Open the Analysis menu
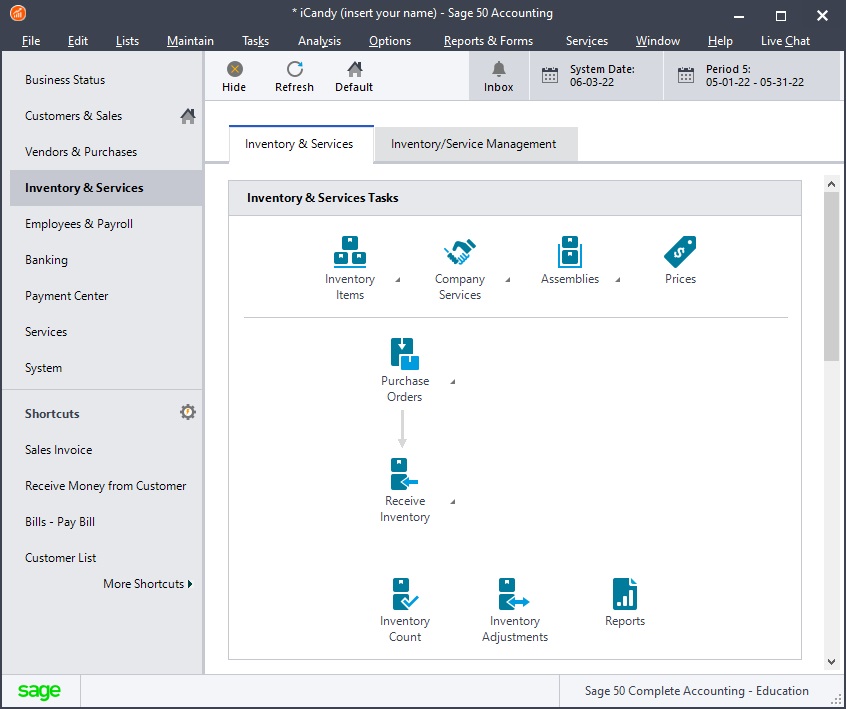Image resolution: width=846 pixels, height=709 pixels. coord(319,41)
